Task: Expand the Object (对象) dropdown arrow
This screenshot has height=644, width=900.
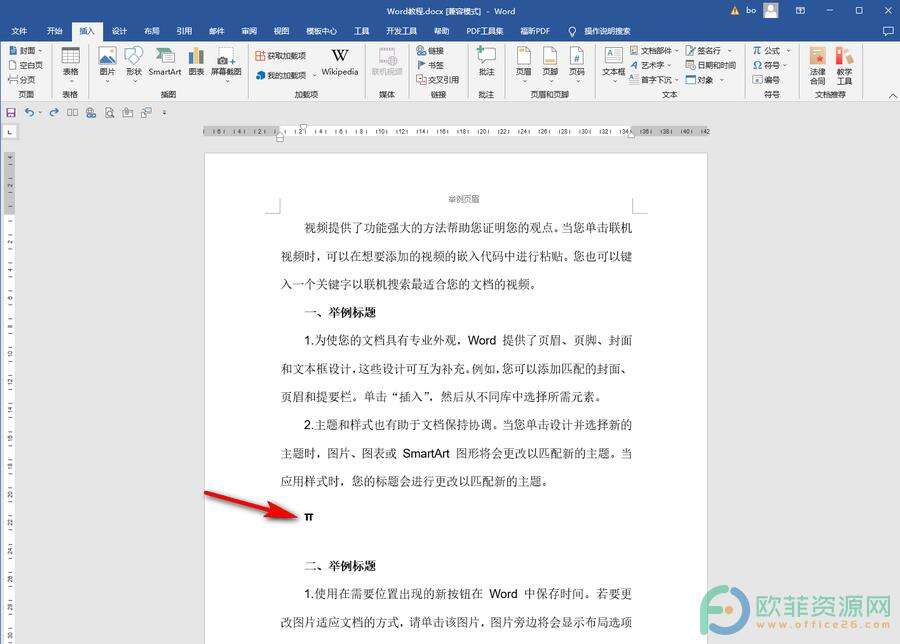Action: coord(721,80)
